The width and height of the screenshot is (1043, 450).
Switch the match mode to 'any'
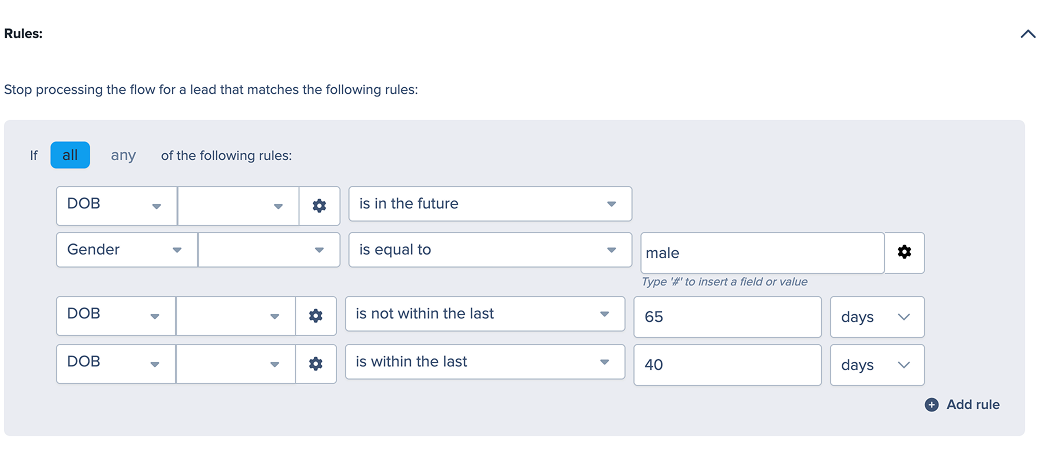pos(123,156)
